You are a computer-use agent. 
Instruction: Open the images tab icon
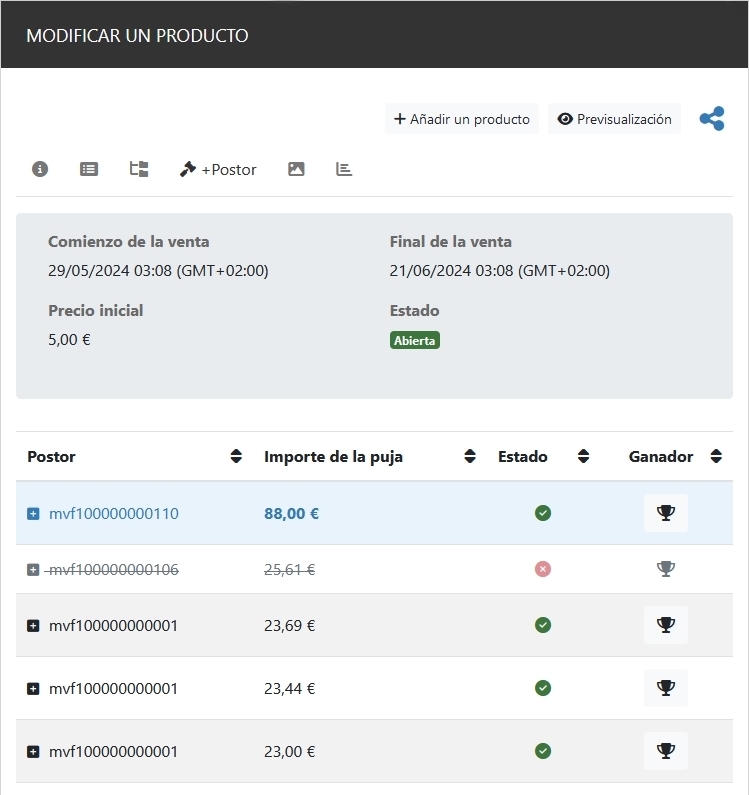(x=296, y=169)
